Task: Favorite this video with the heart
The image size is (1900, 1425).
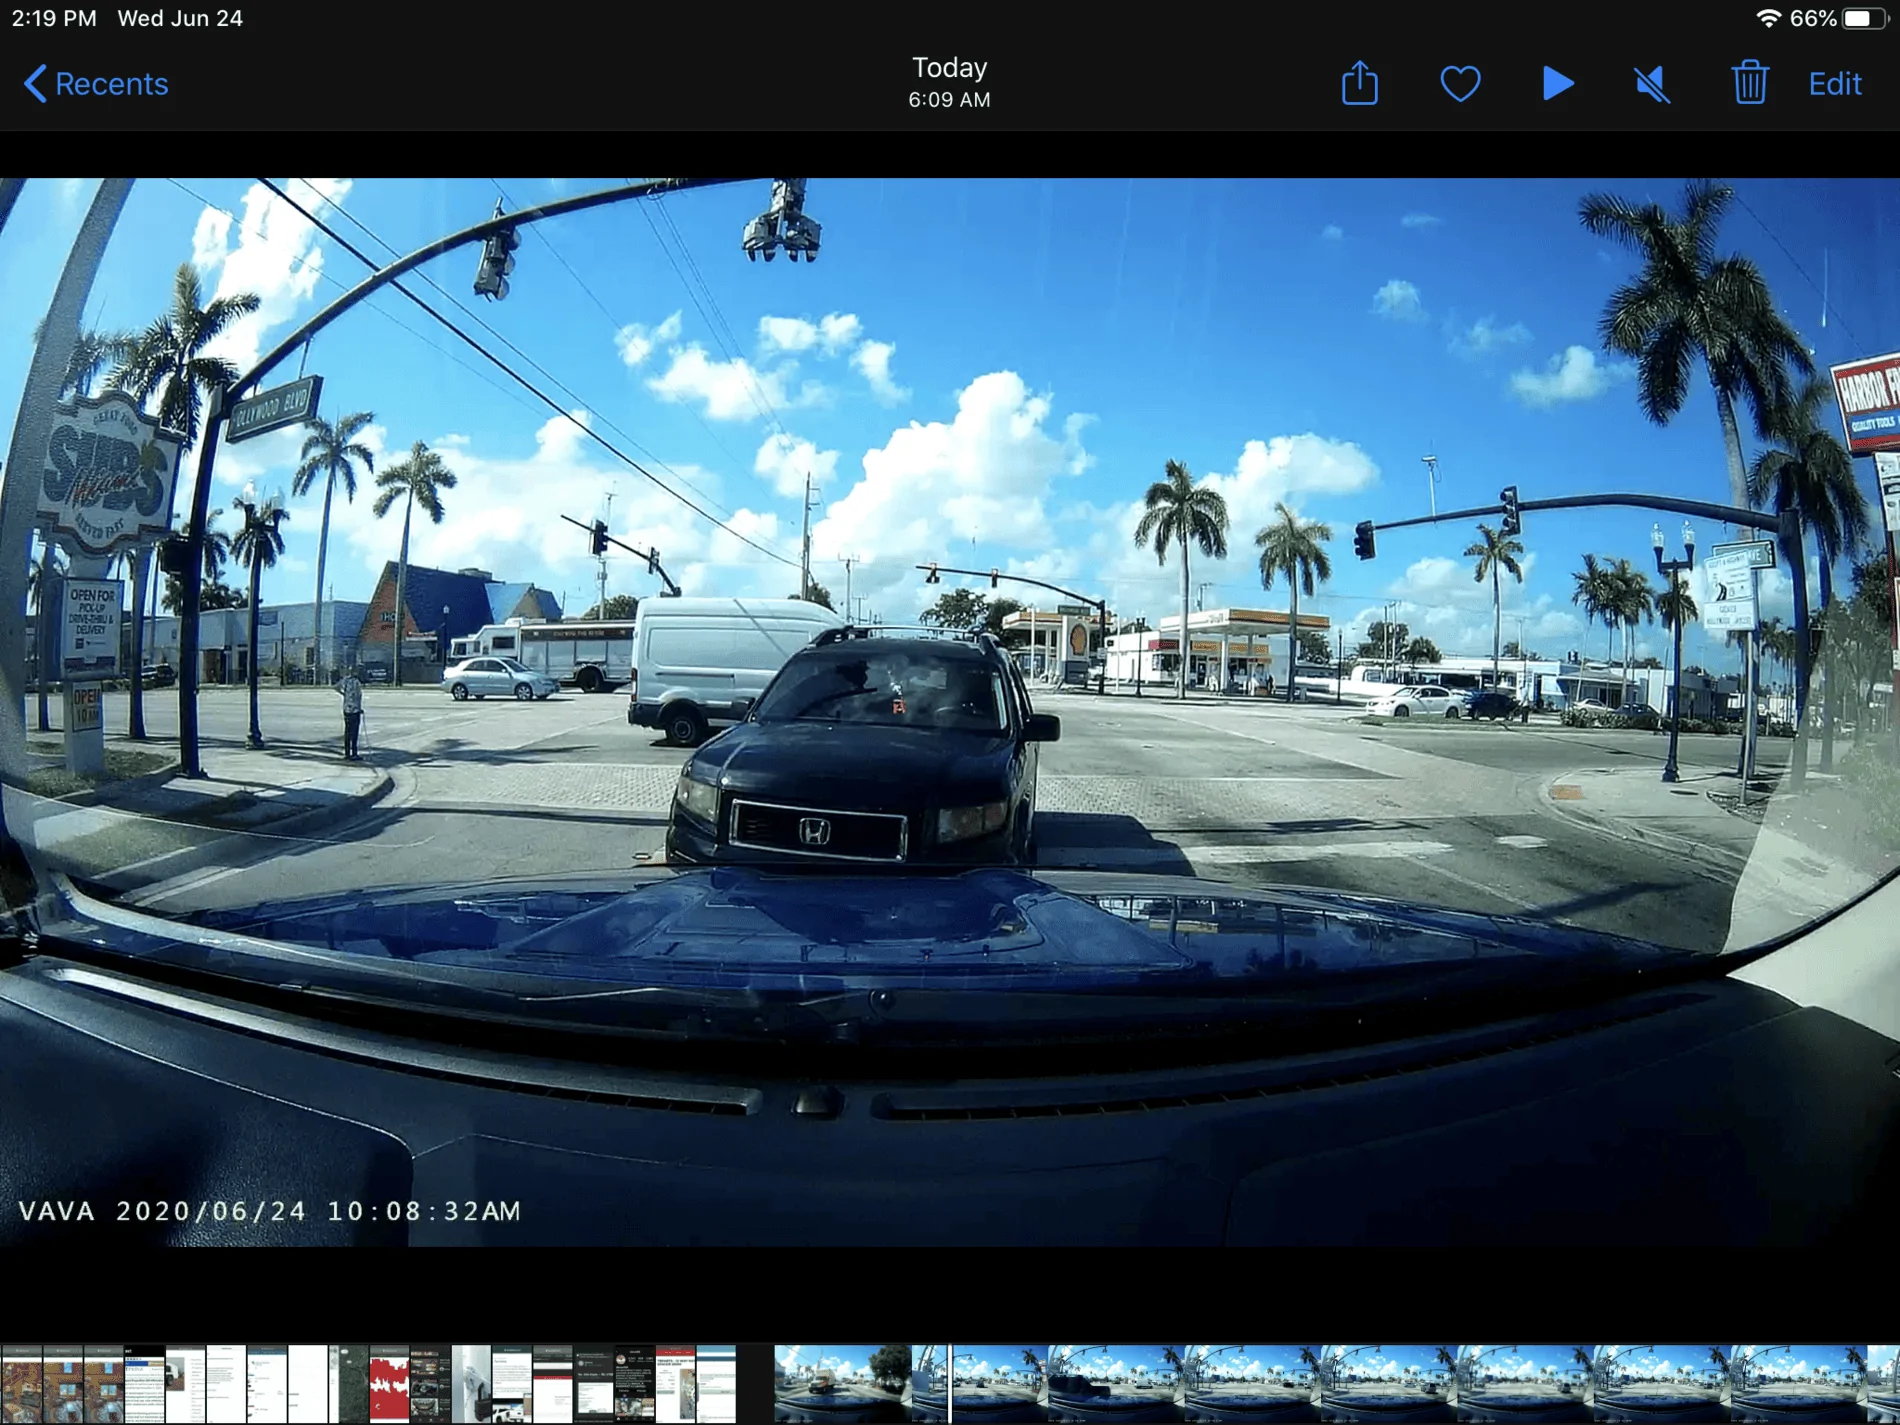Action: 1460,84
